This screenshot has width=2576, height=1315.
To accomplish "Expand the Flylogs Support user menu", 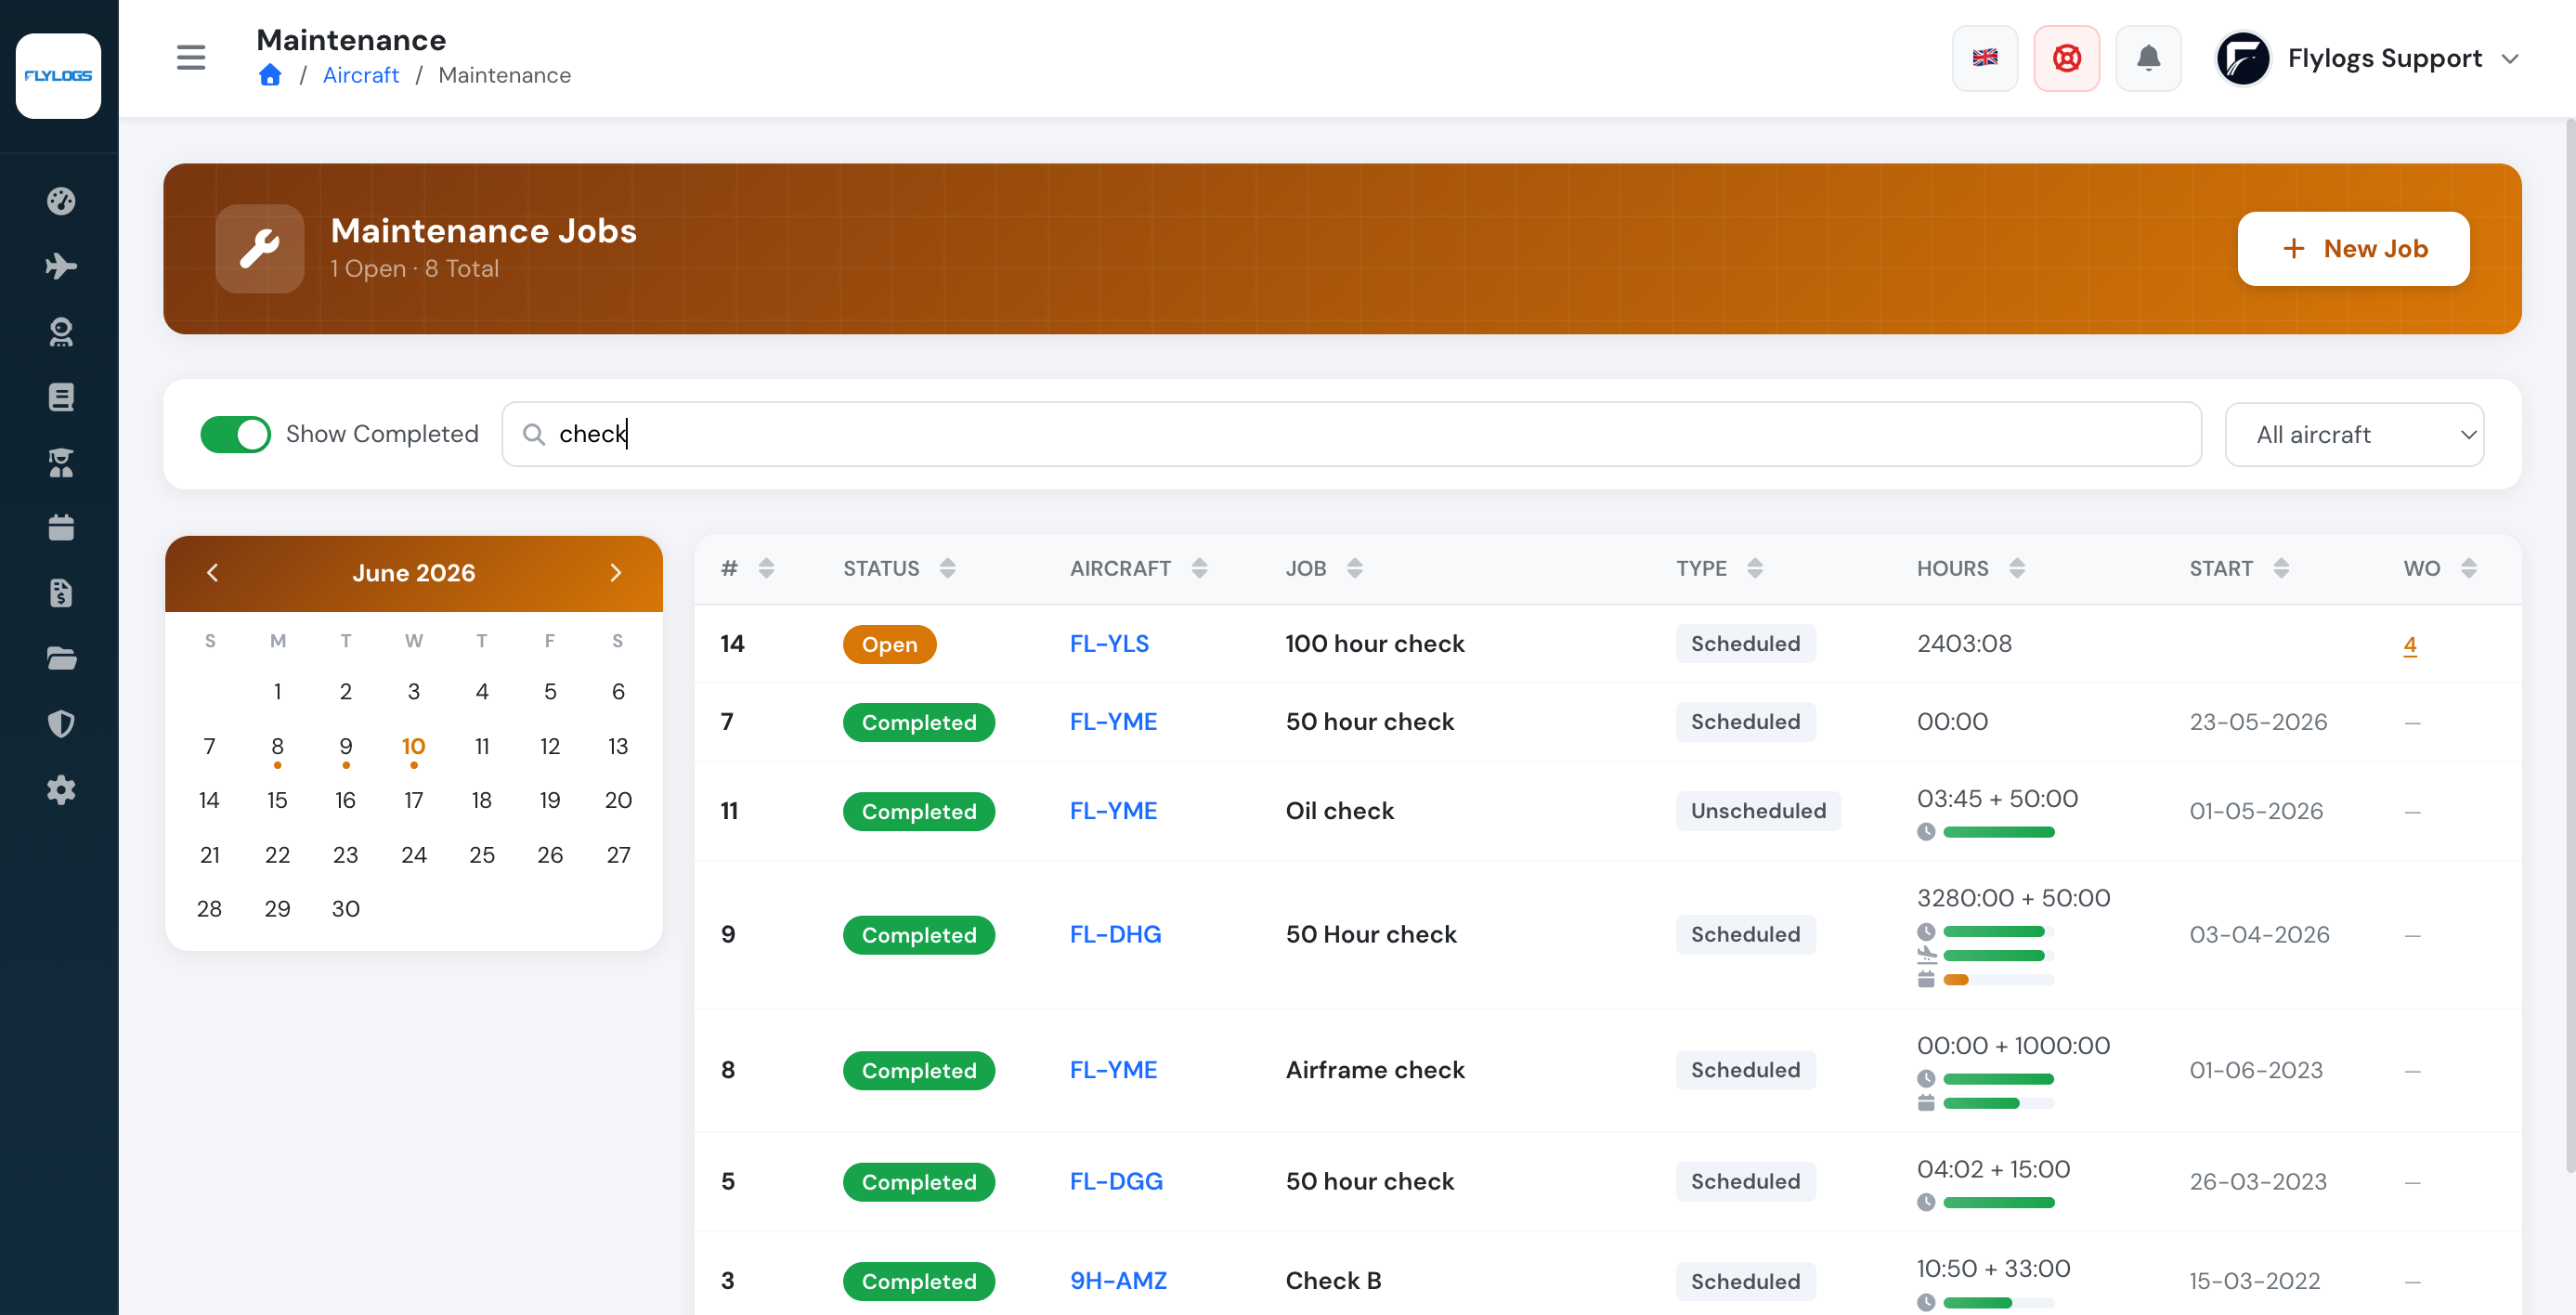I will tap(2368, 58).
